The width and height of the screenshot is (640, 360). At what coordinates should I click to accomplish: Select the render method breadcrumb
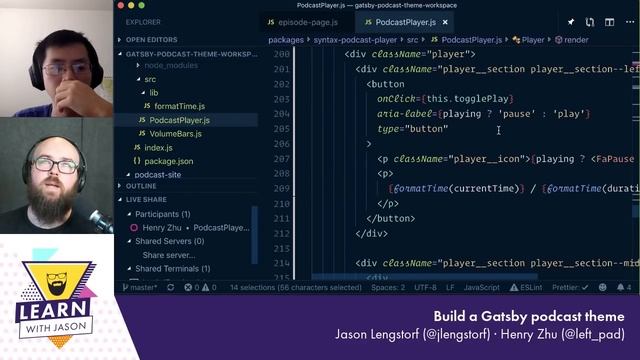coord(572,40)
